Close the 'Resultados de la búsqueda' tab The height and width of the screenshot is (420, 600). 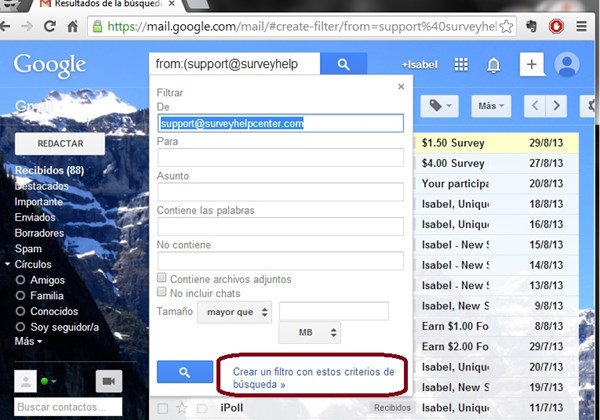(172, 3)
